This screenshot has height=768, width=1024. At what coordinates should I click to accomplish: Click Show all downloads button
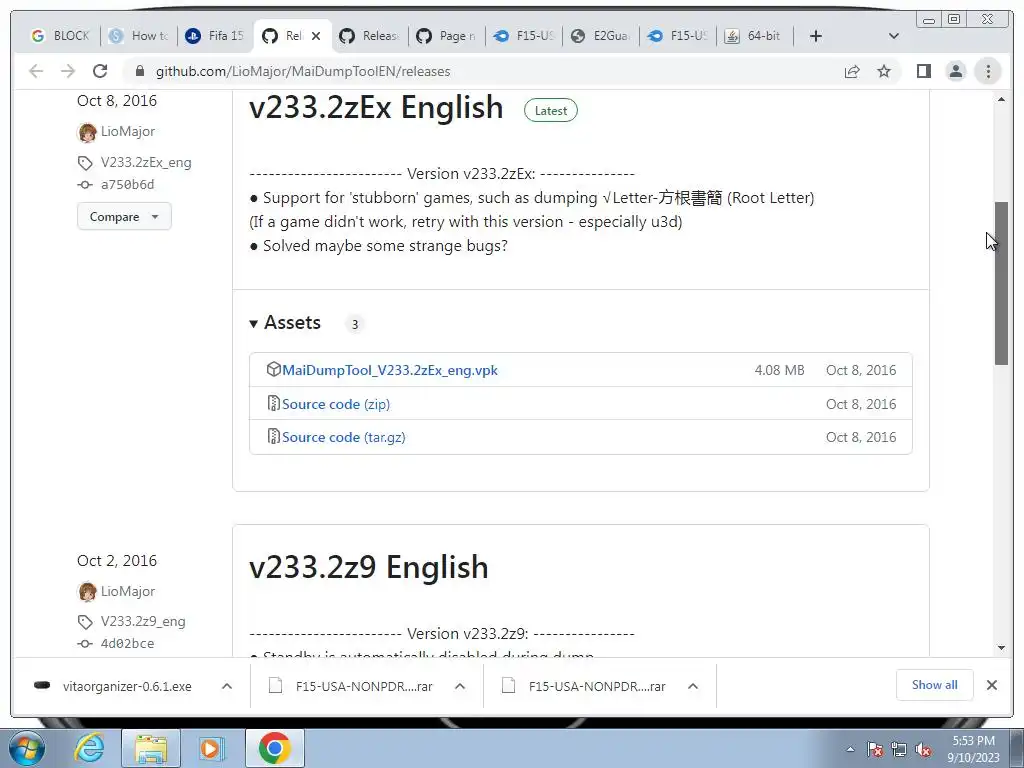935,685
